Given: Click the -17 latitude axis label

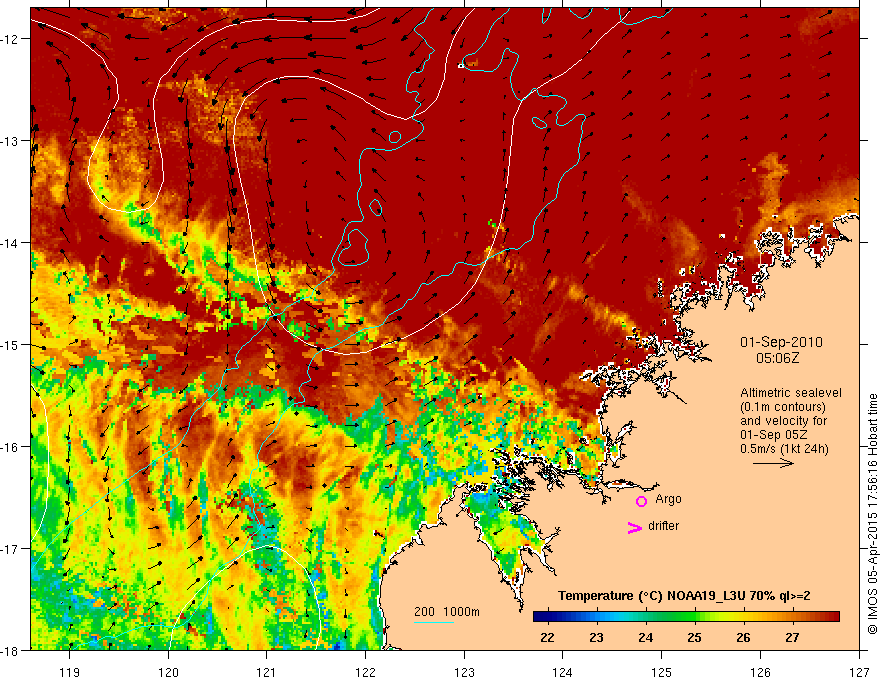Looking at the screenshot, I should [x=9, y=548].
